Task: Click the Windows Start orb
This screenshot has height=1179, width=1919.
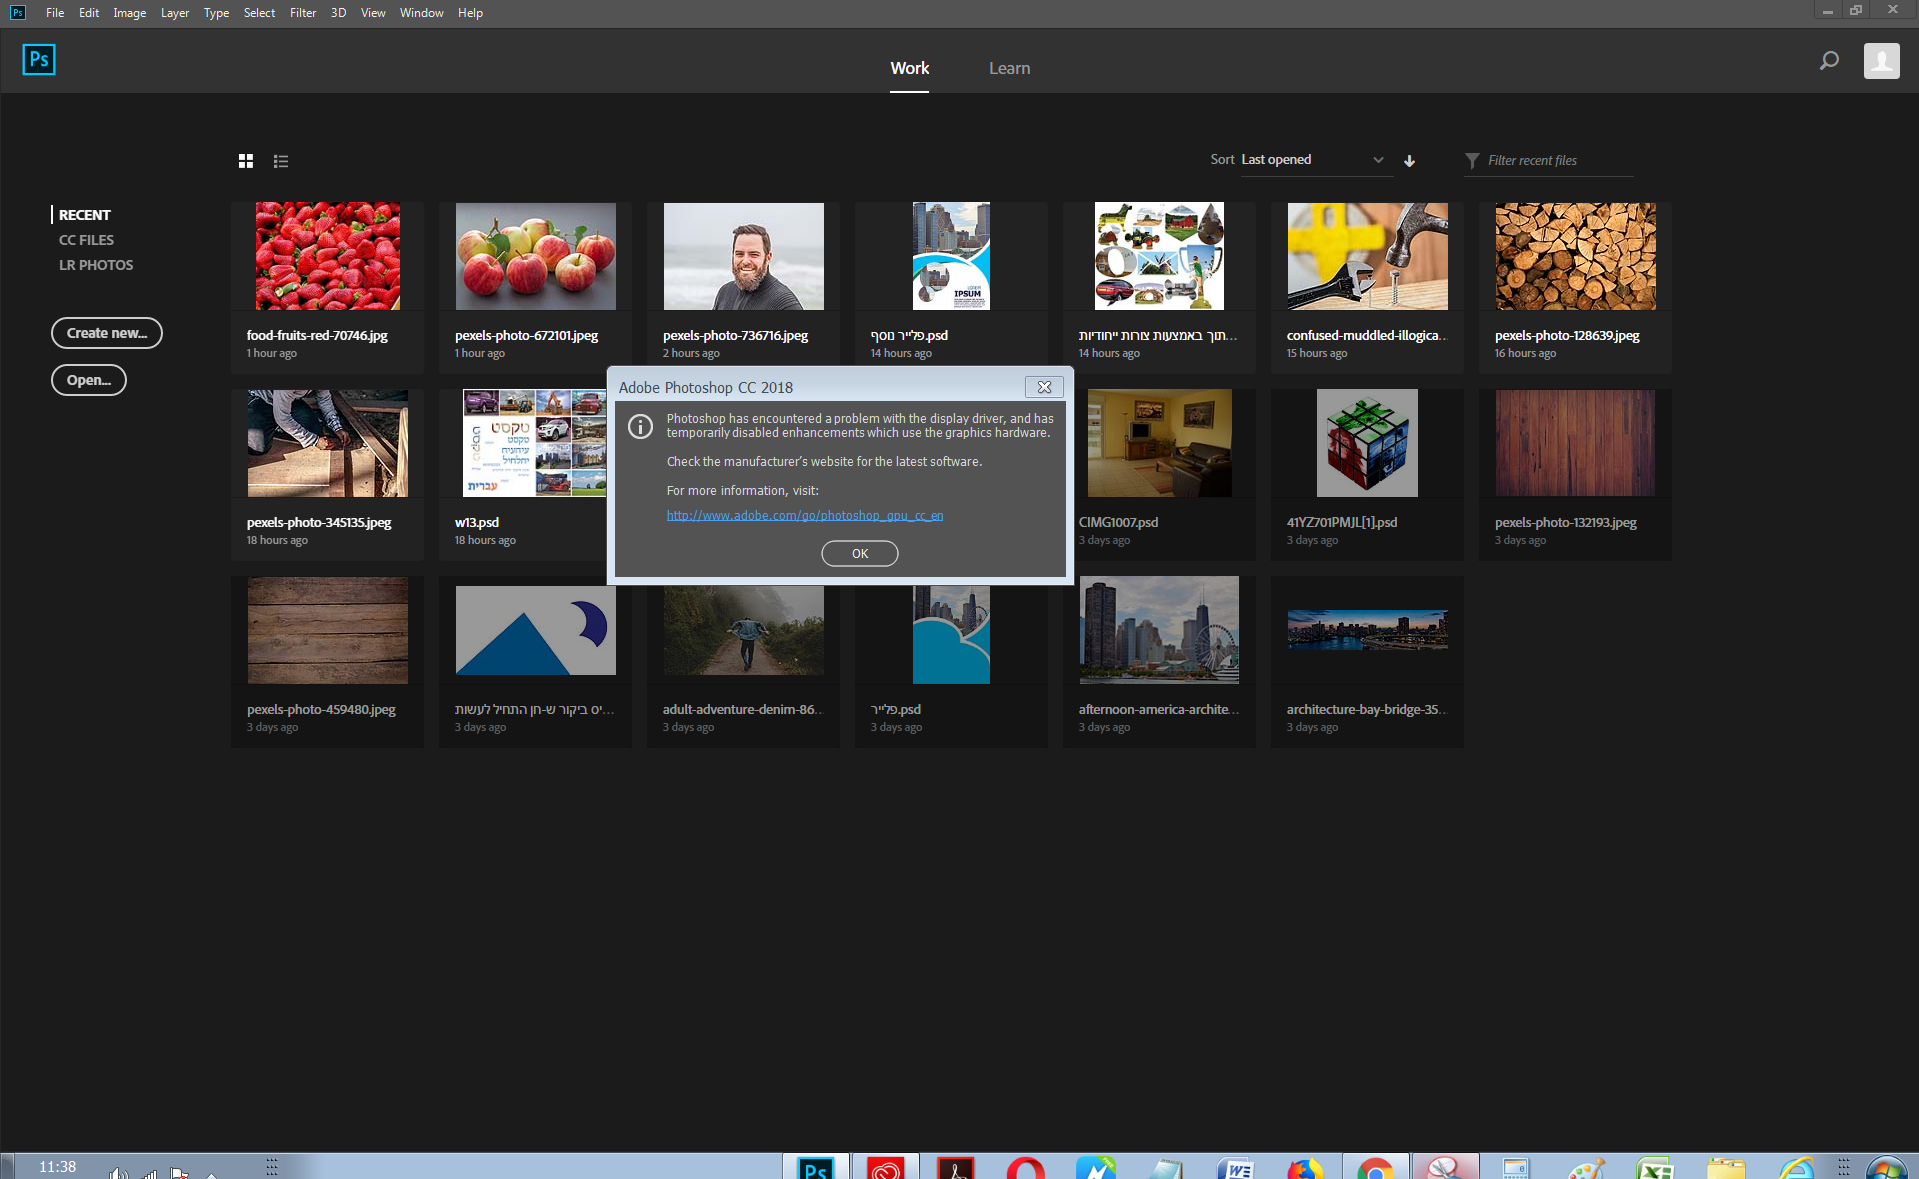Action: (x=1886, y=1167)
